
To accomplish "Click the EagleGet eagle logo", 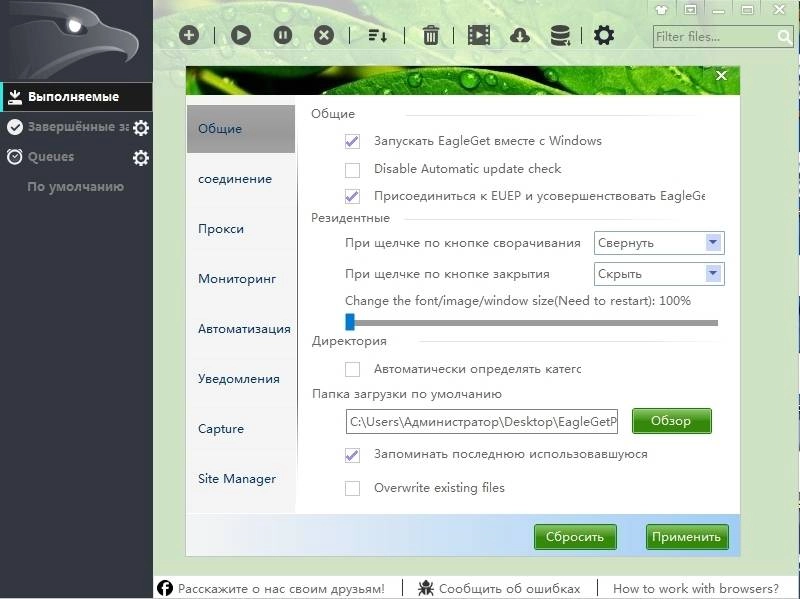I will click(76, 40).
